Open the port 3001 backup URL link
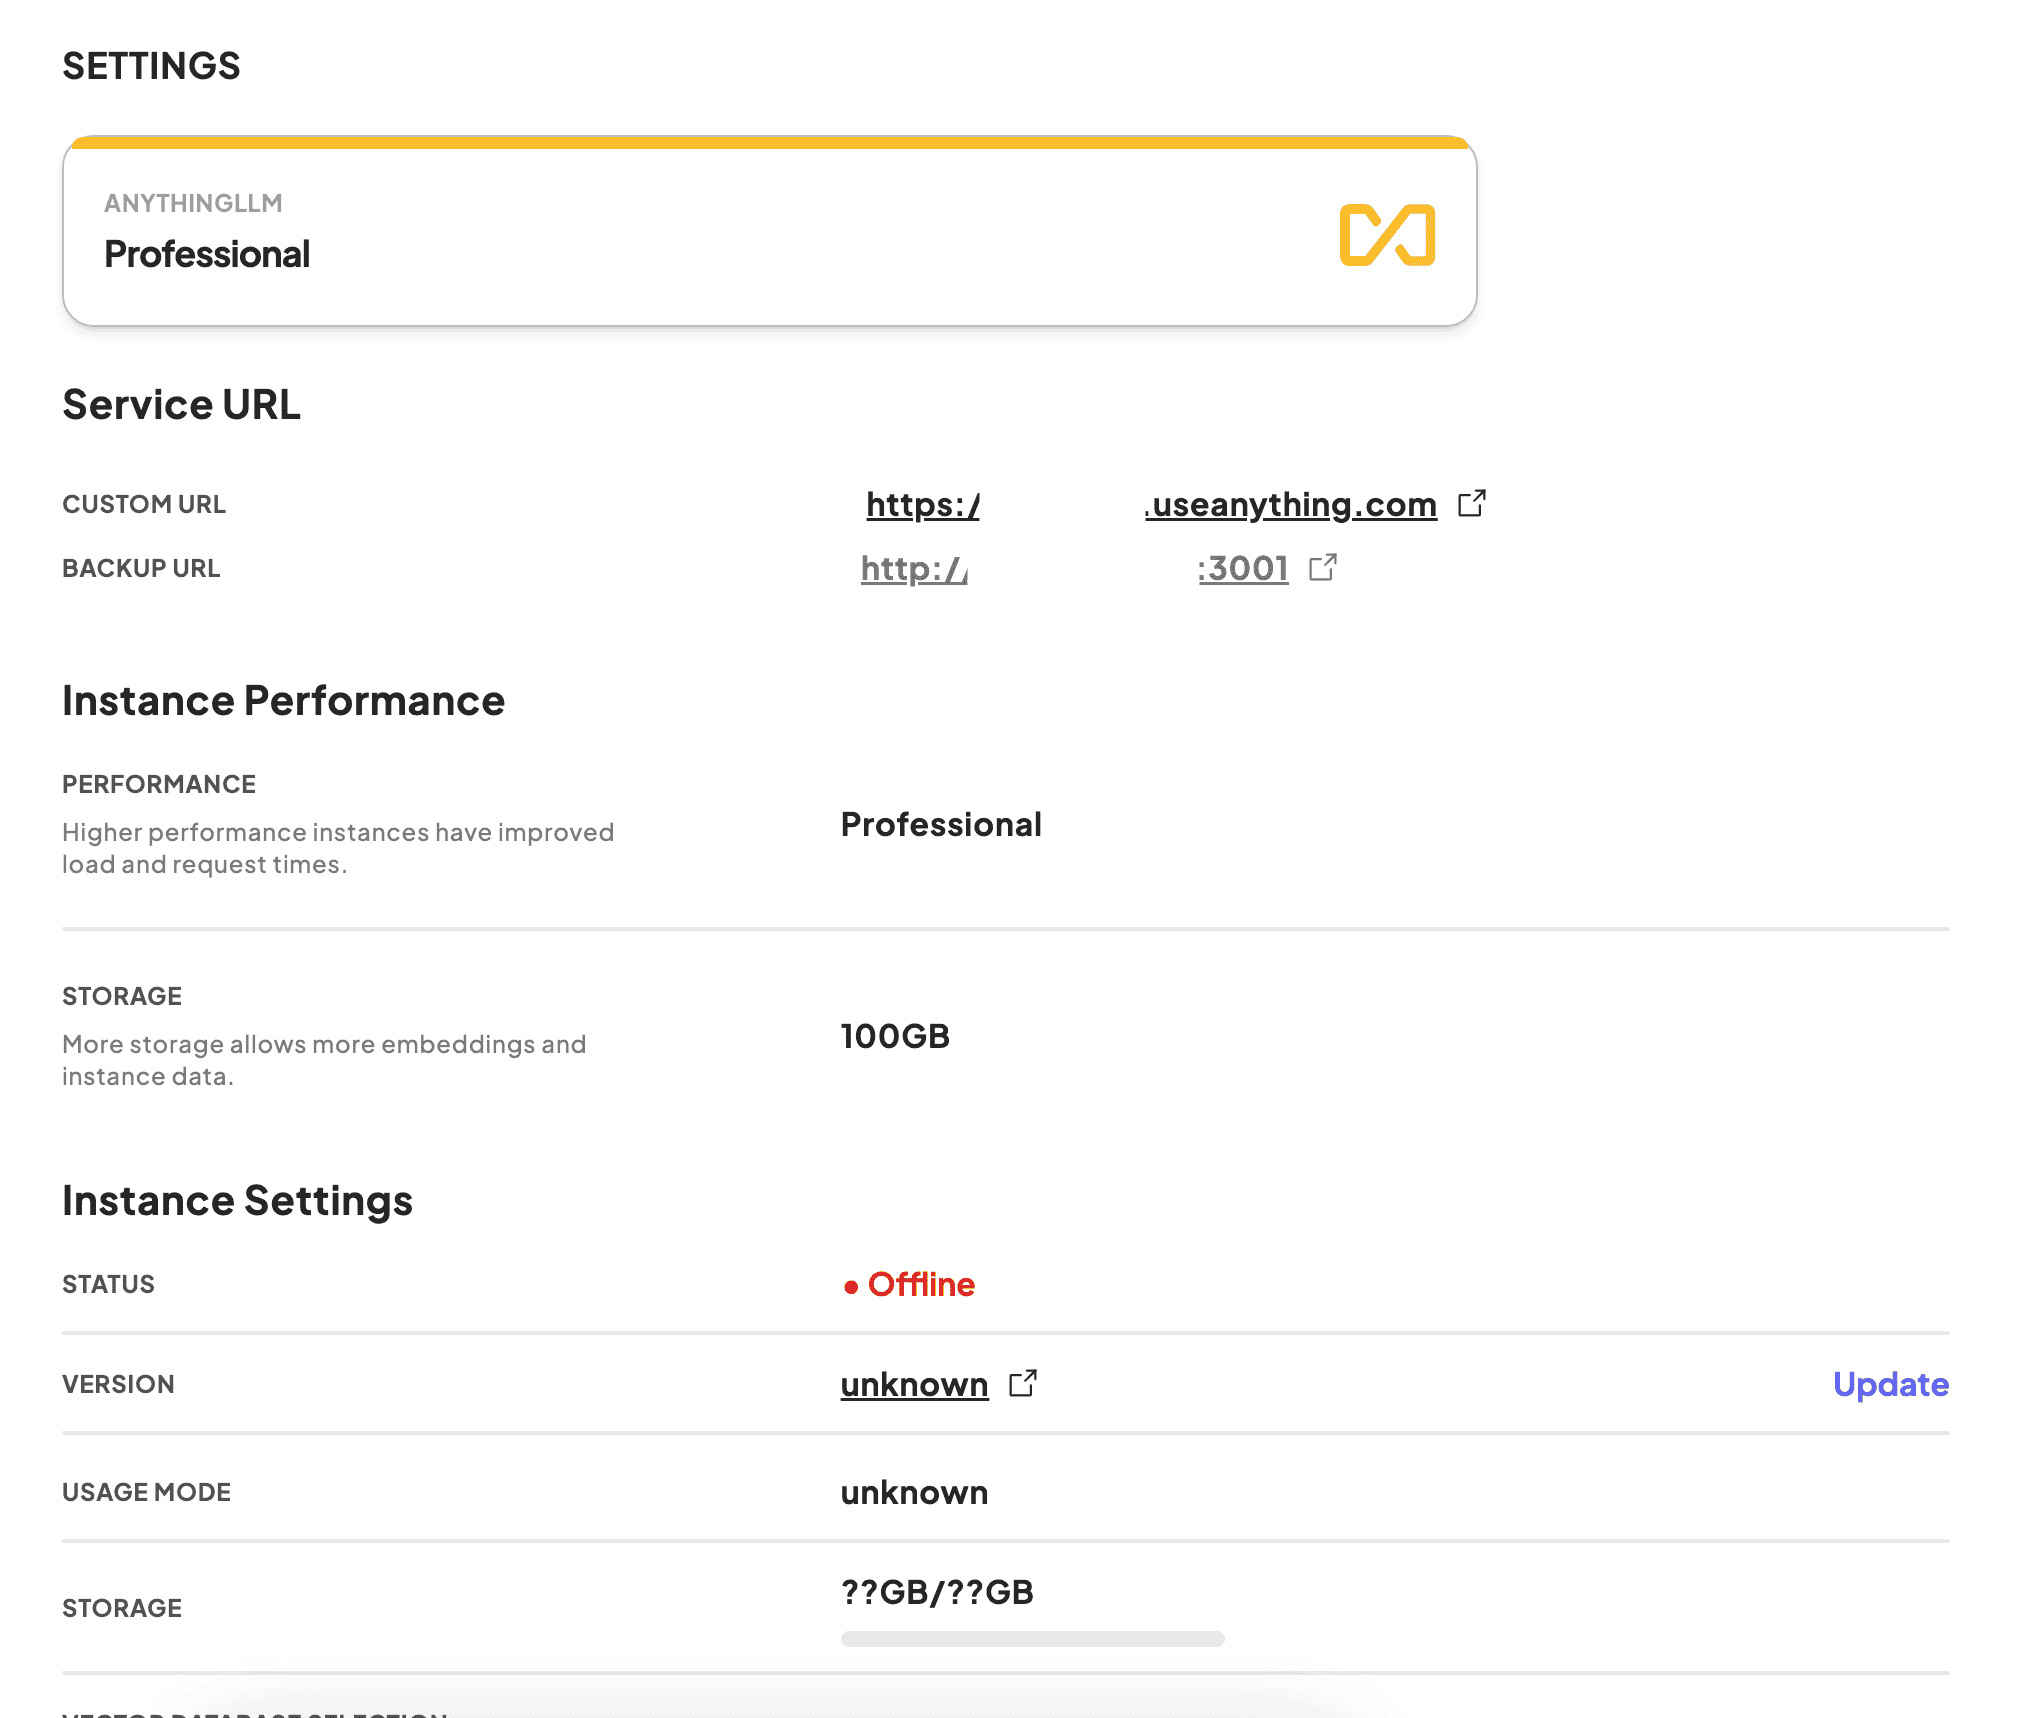Image resolution: width=2044 pixels, height=1718 pixels. 1243,569
